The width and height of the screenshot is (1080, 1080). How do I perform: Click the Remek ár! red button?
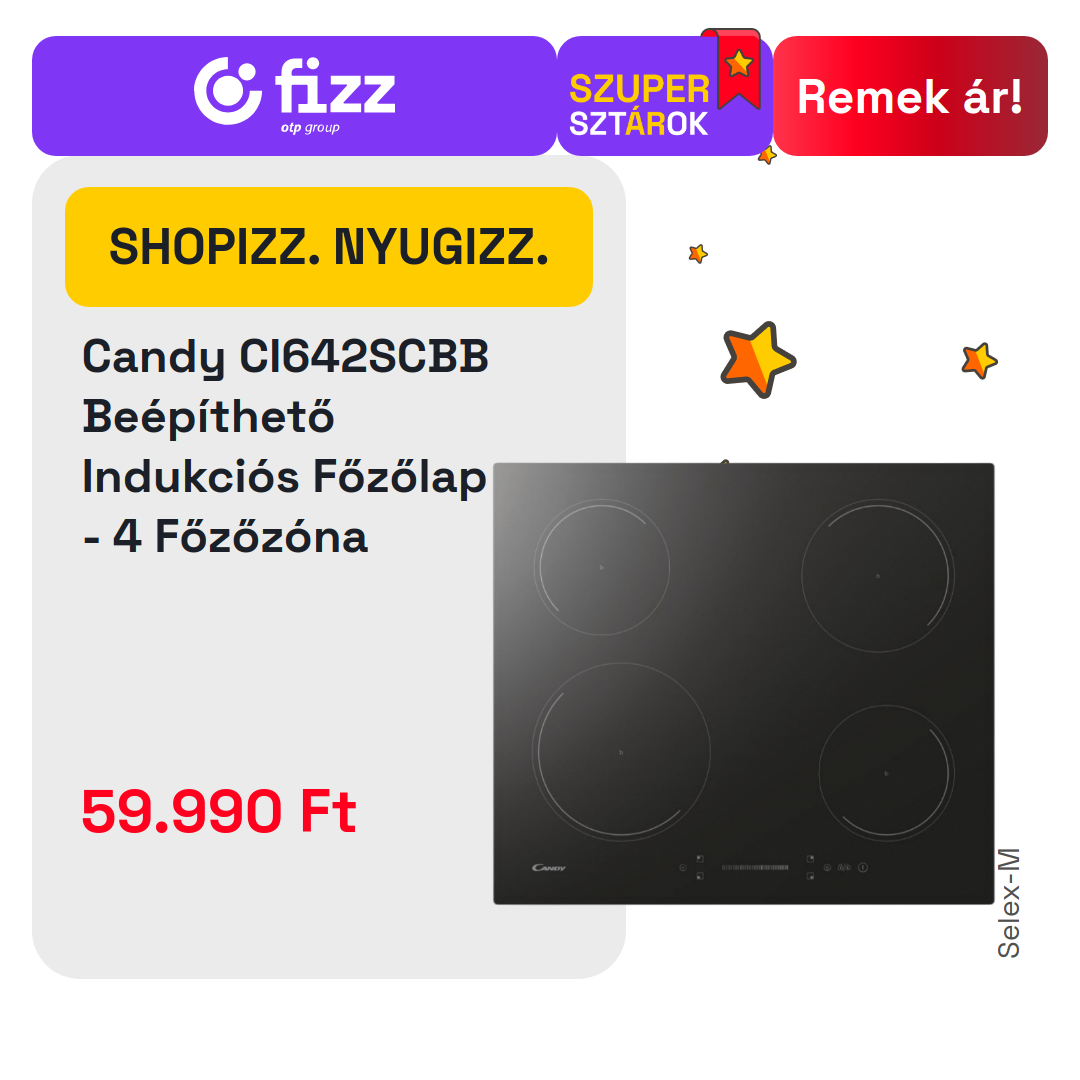pyautogui.click(x=910, y=96)
